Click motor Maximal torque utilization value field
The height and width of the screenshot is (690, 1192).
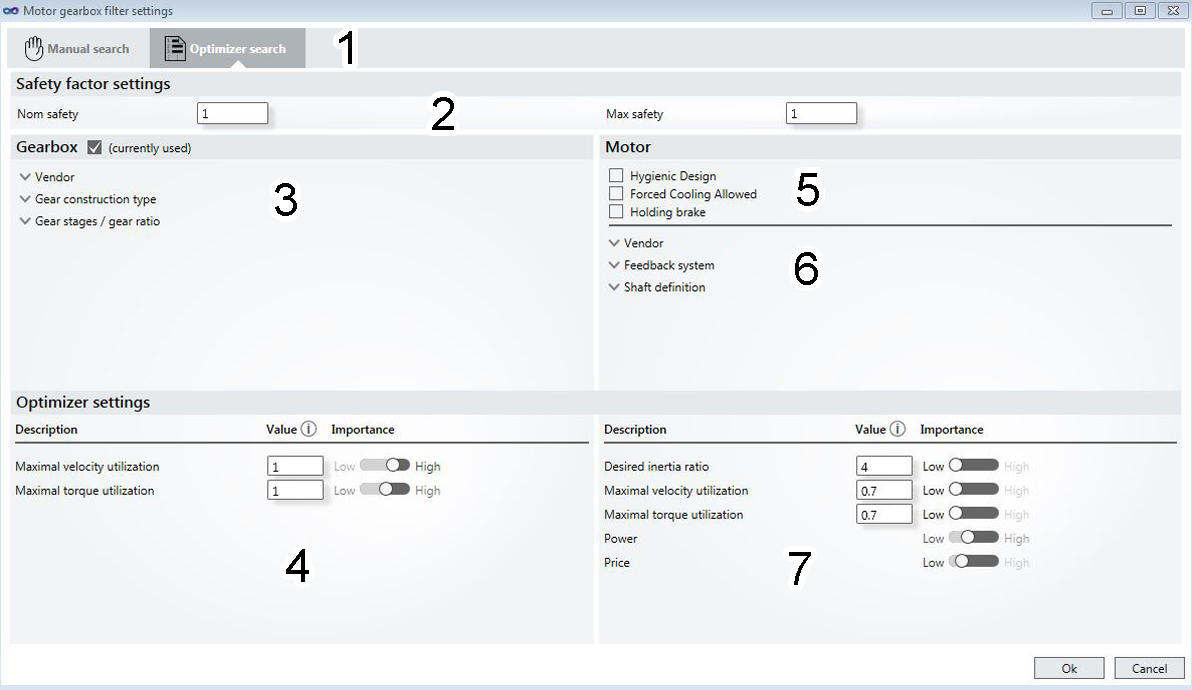(x=884, y=514)
